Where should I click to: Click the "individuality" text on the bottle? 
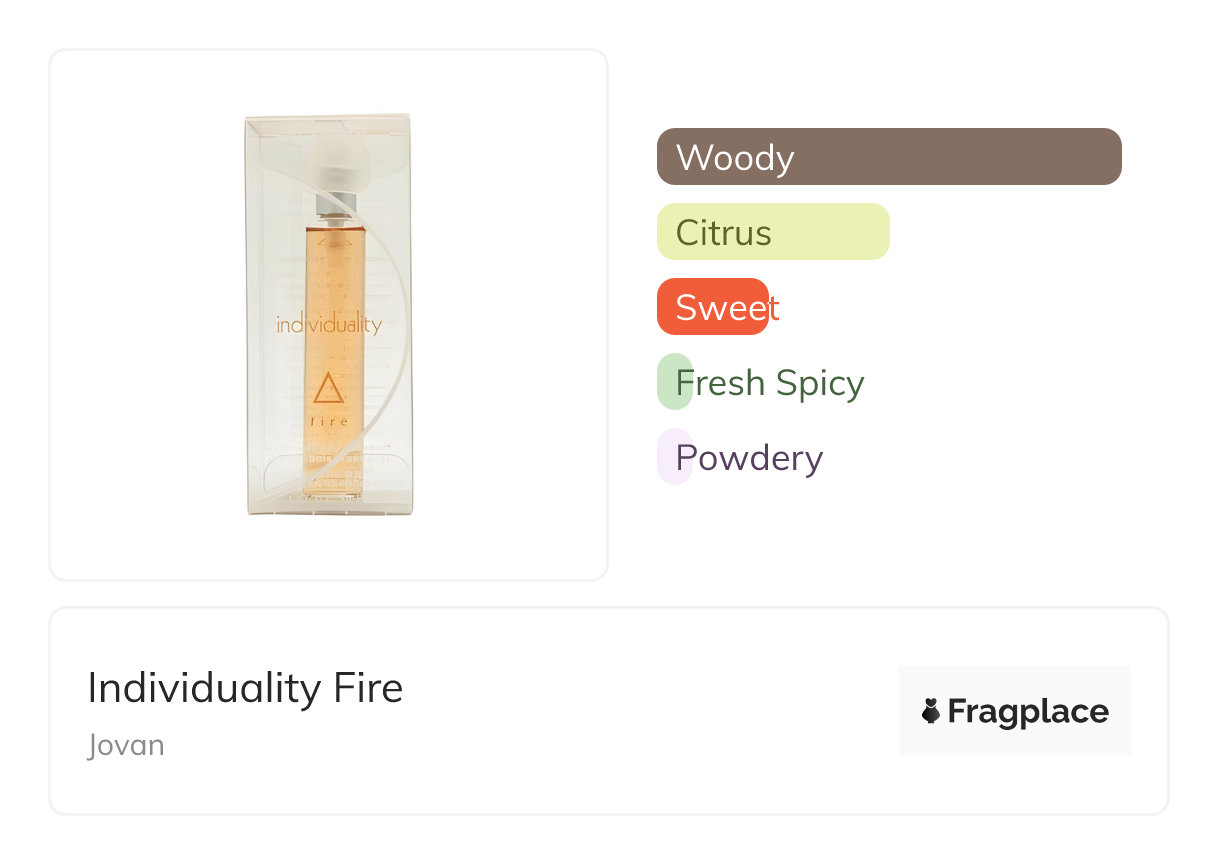328,325
